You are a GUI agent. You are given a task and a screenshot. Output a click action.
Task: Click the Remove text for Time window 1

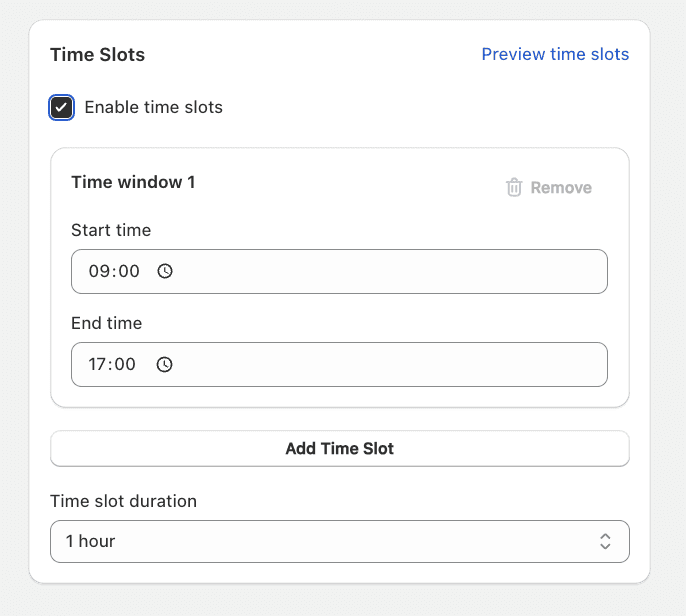pos(561,188)
